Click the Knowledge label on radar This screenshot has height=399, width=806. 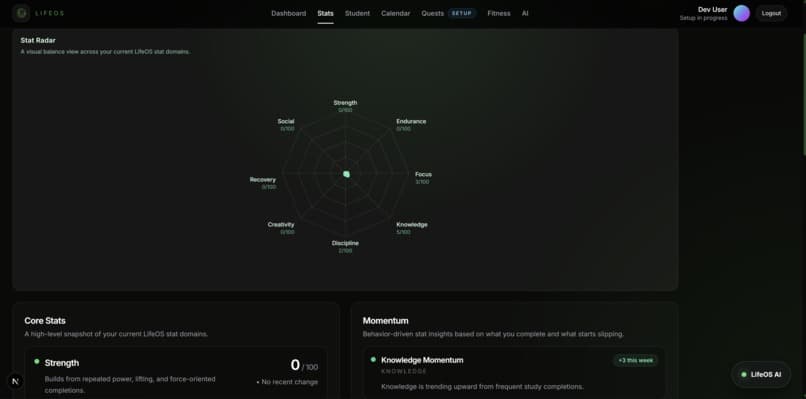tap(412, 225)
